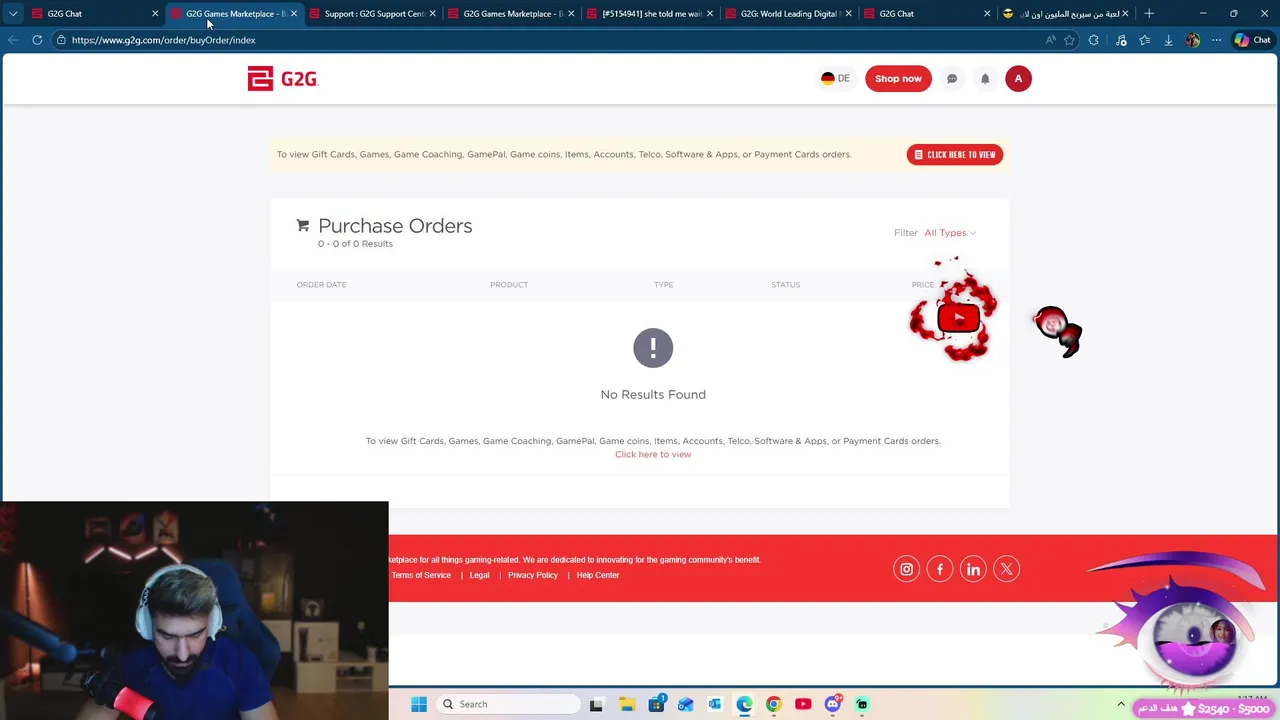Follow the 'Click here to view' link
Image resolution: width=1280 pixels, height=720 pixels.
click(x=653, y=455)
